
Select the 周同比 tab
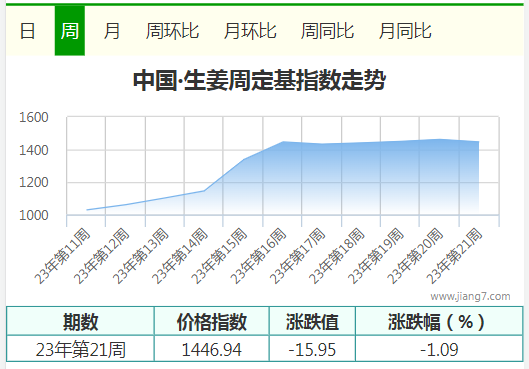pos(327,31)
